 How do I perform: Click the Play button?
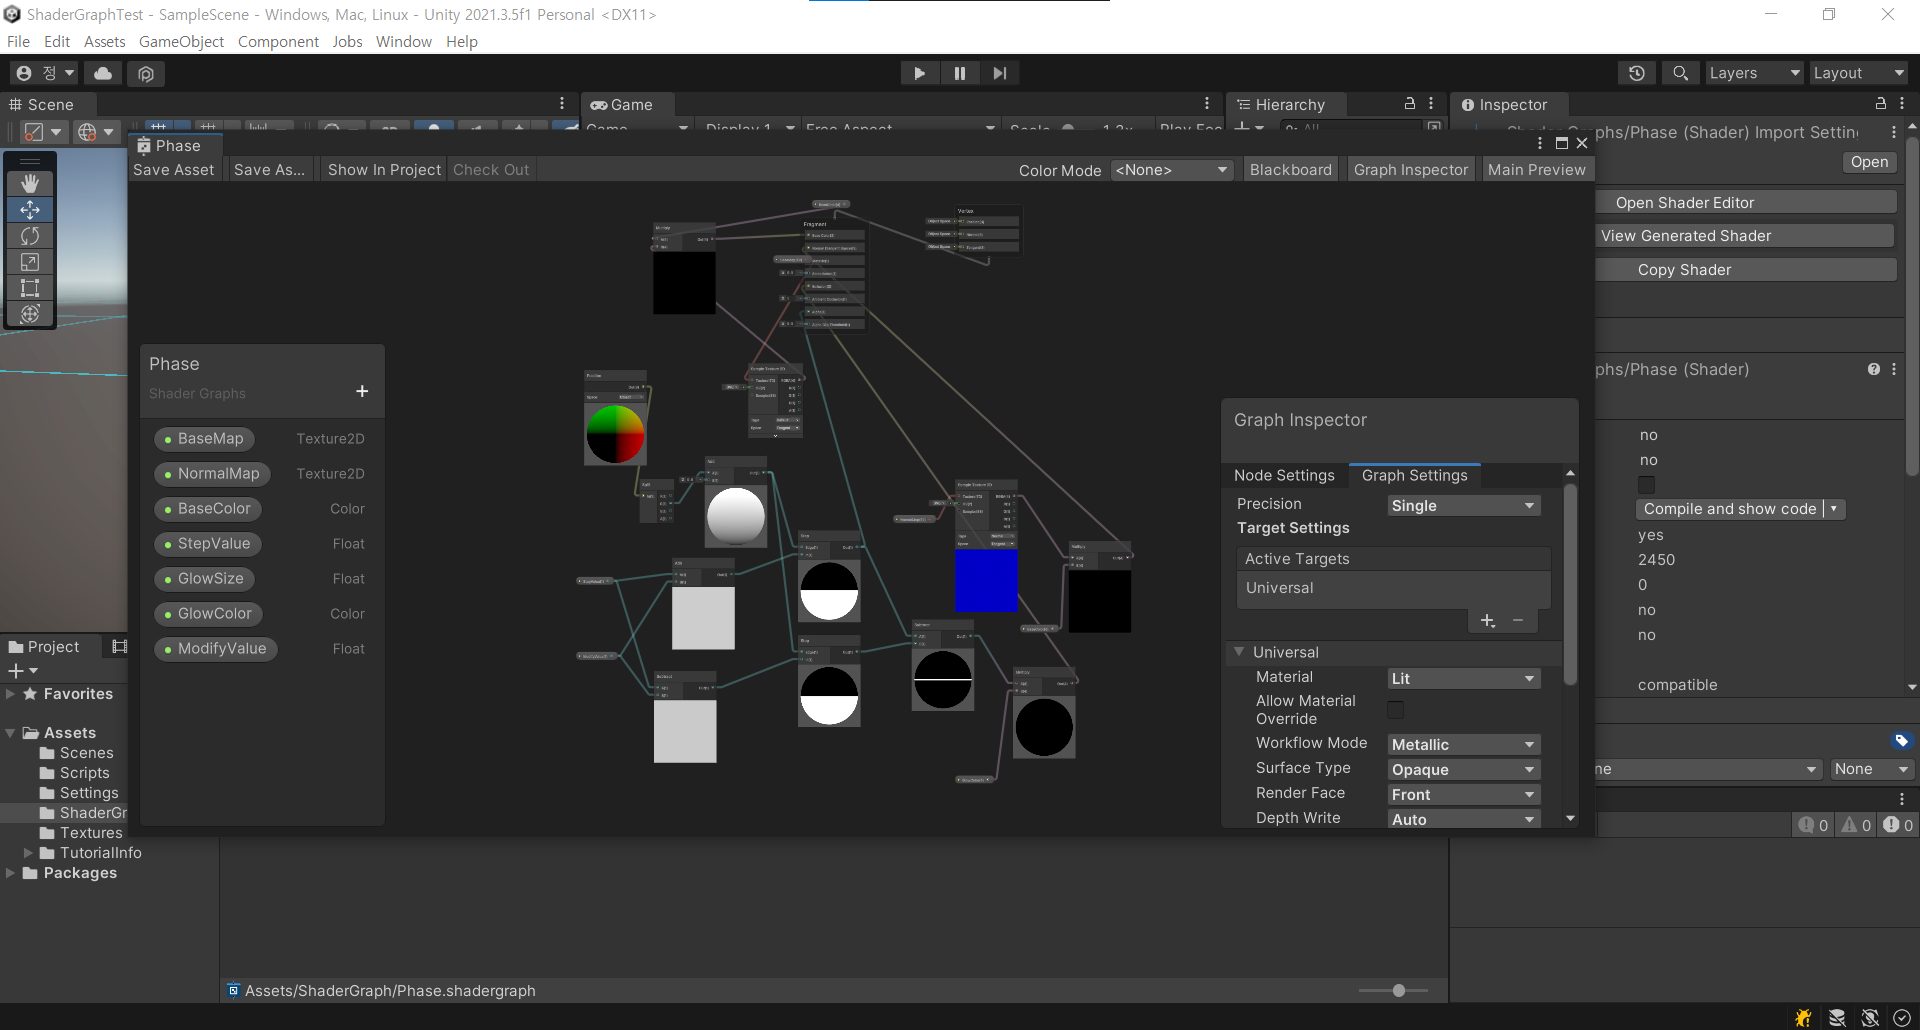pos(919,73)
